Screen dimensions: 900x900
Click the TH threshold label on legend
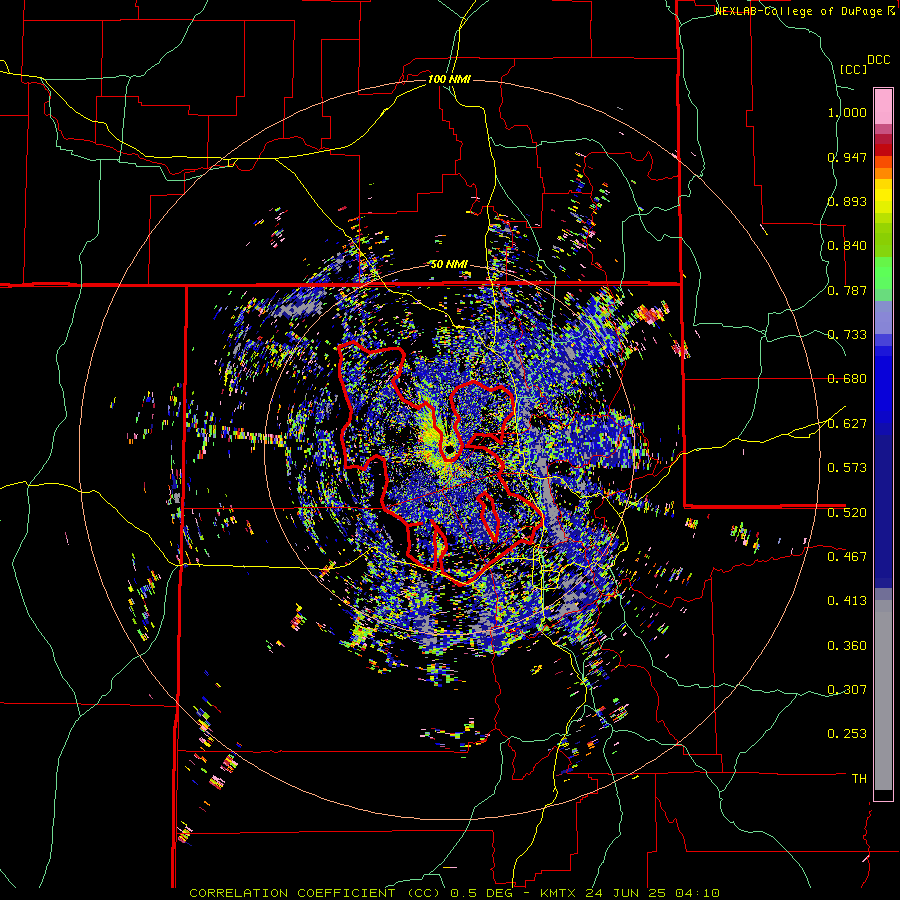point(859,779)
